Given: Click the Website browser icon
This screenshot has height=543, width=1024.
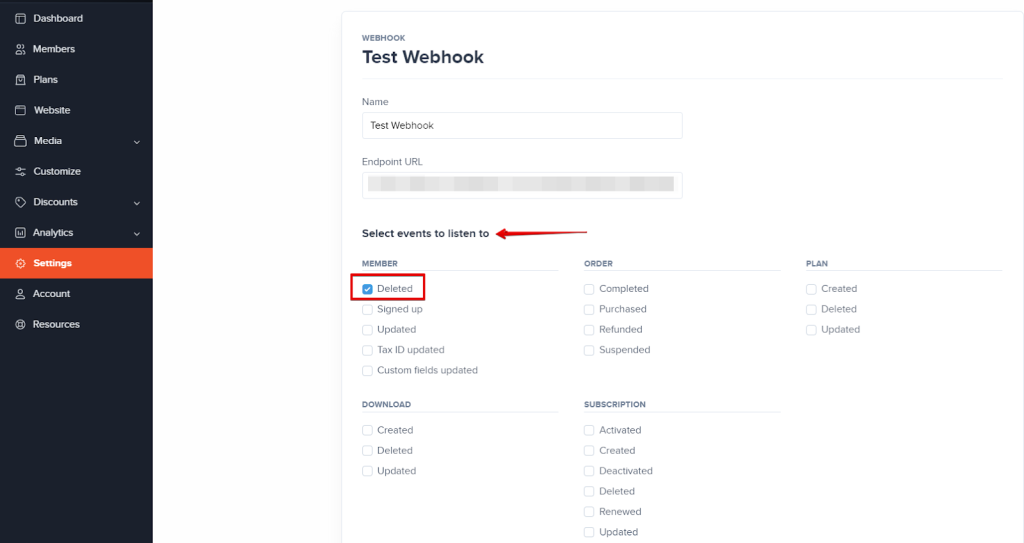Looking at the screenshot, I should [20, 111].
